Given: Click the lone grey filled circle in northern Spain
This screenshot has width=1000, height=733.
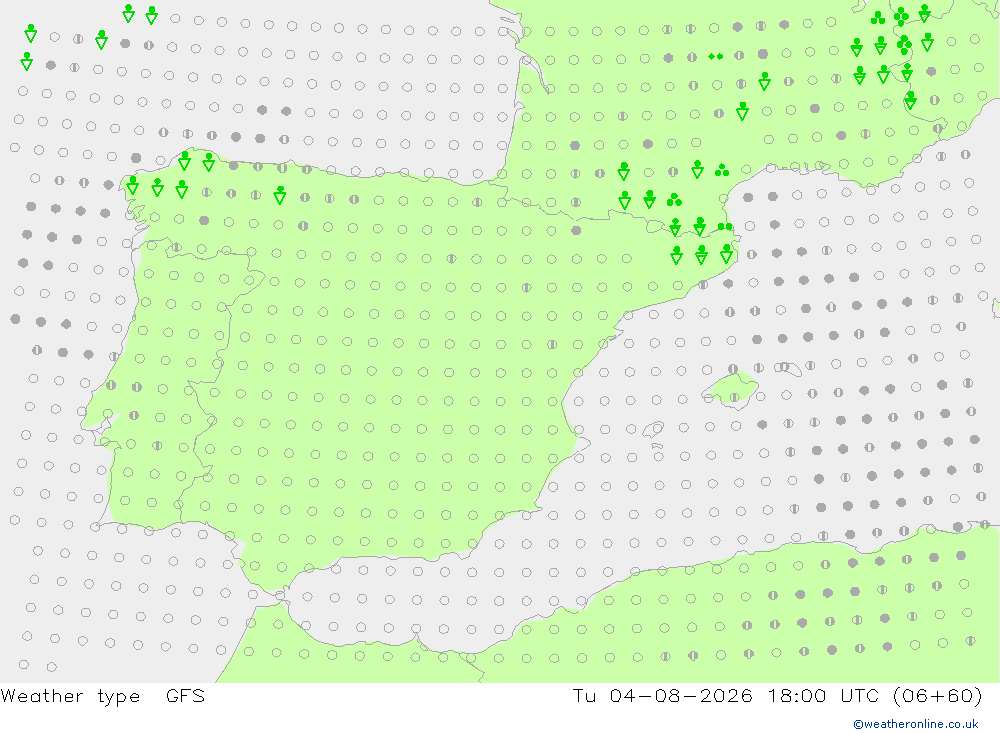Looking at the screenshot, I should click(x=576, y=230).
